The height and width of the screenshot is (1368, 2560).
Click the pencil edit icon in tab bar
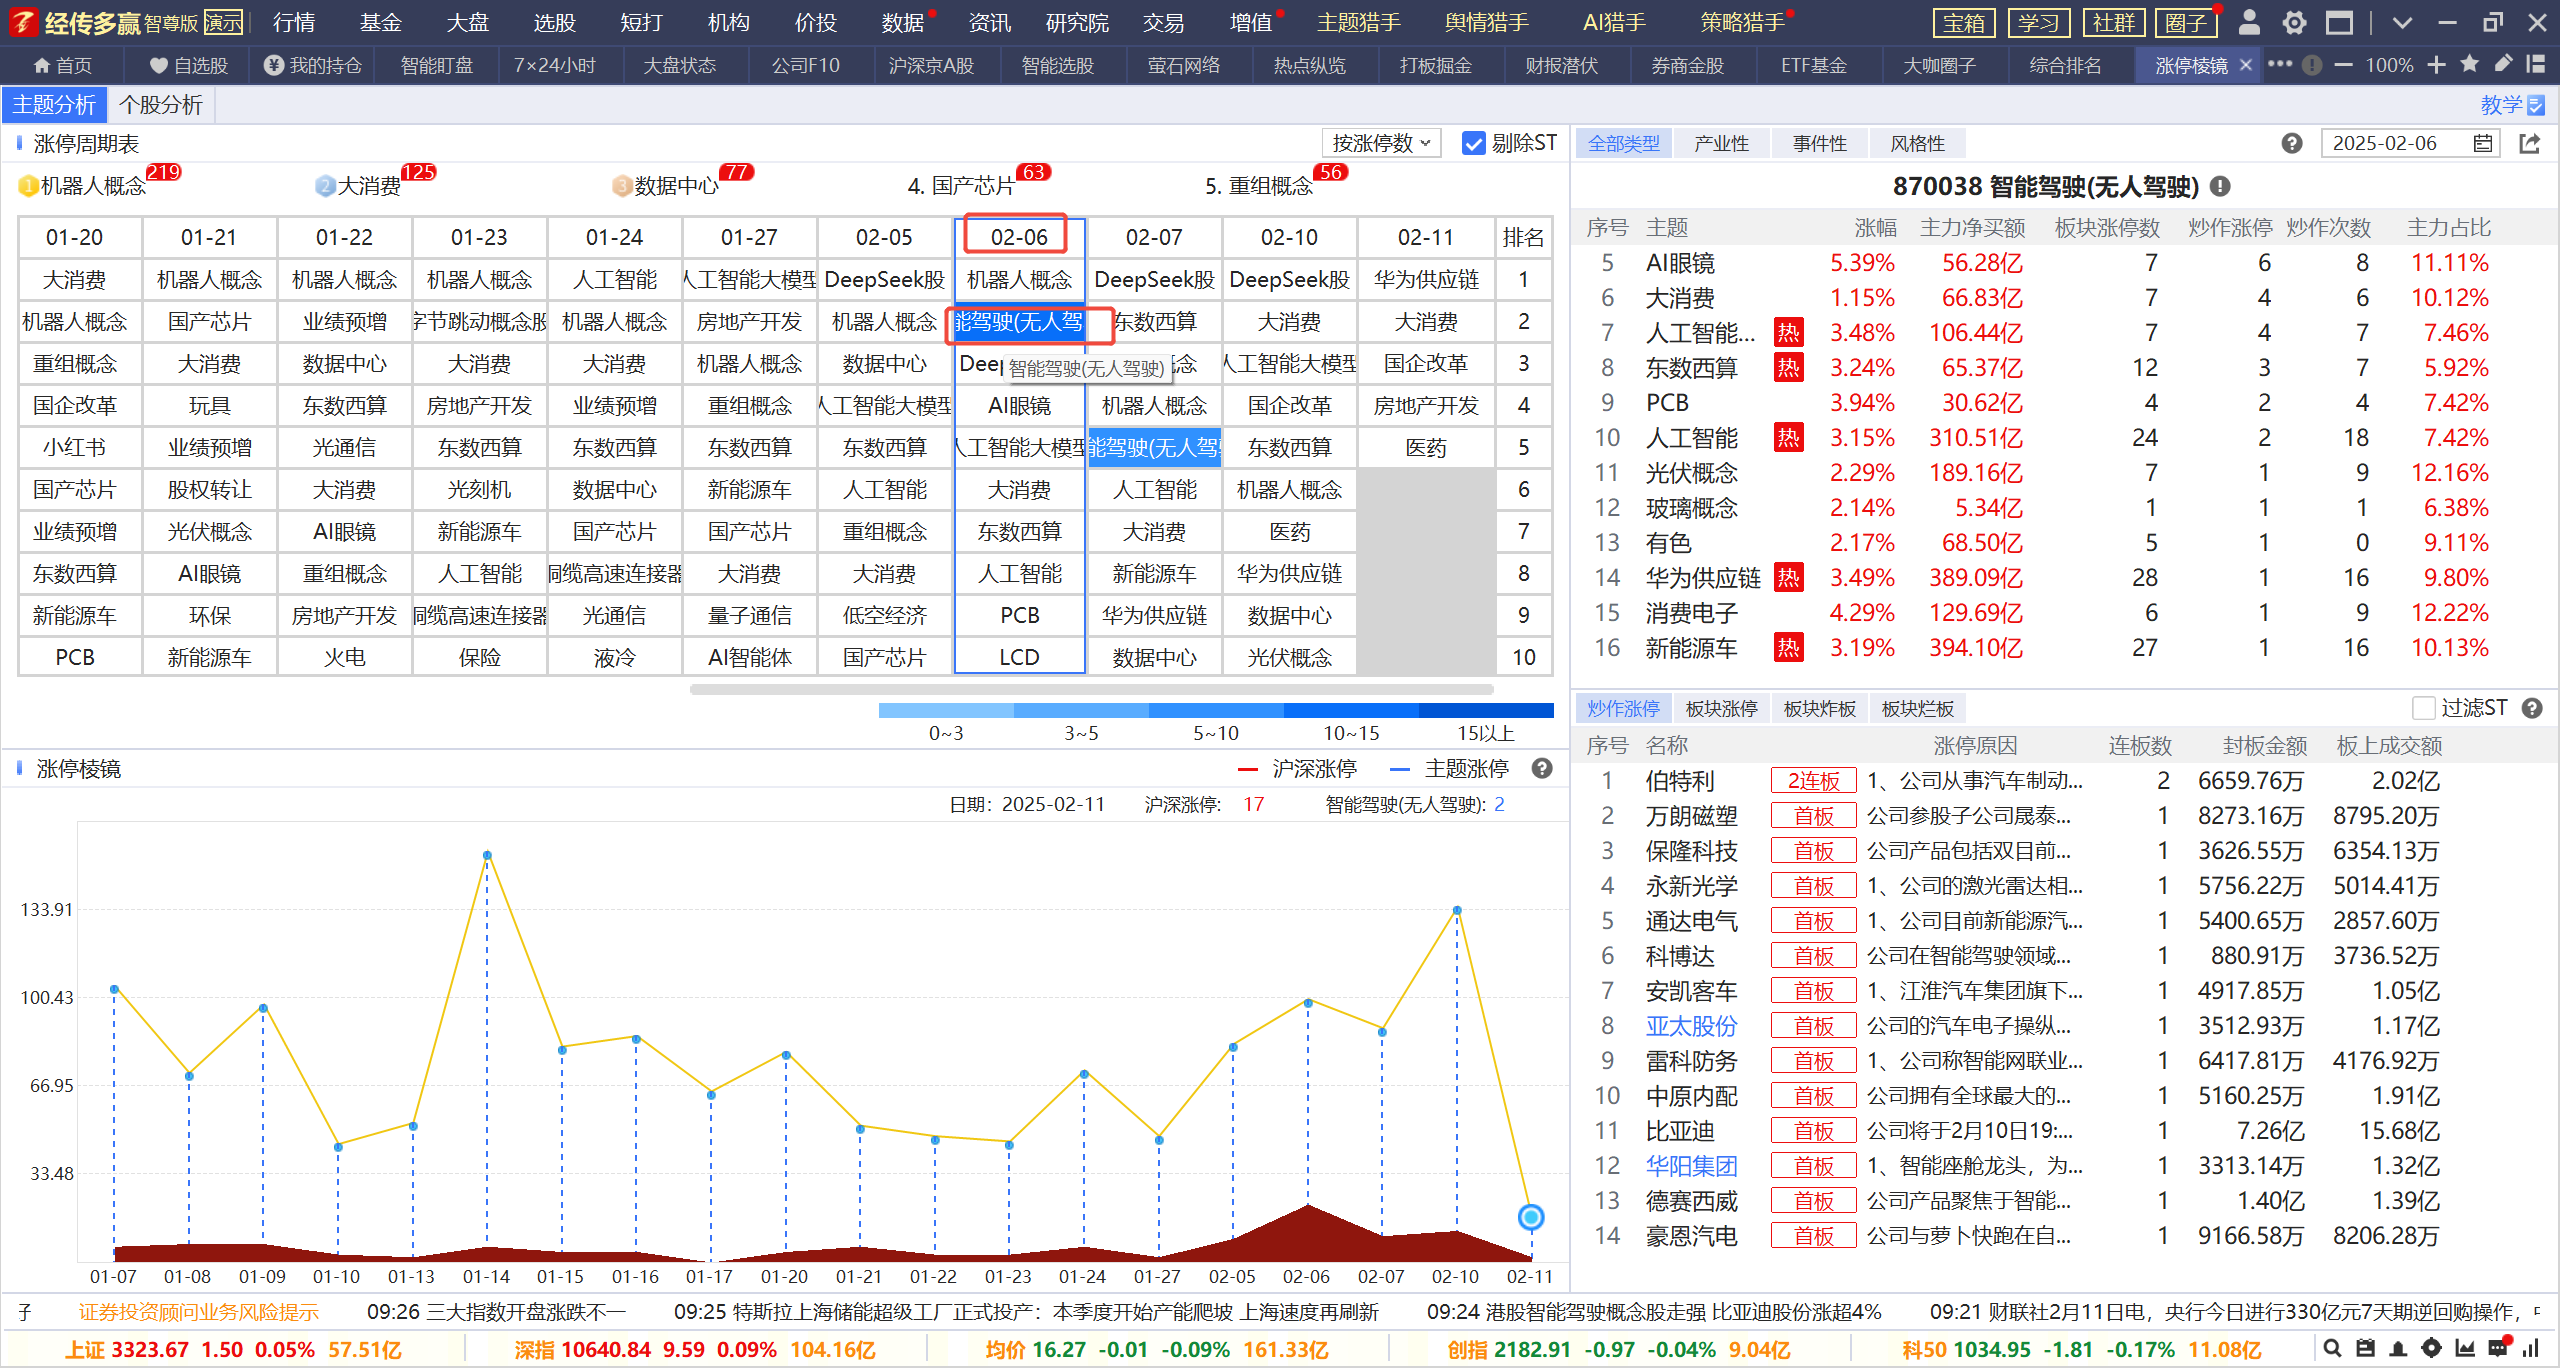pos(2502,65)
